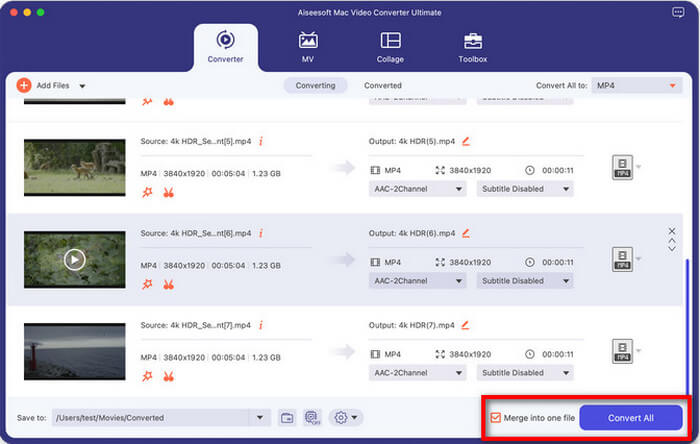Screen dimensions: 700x444
Task: Open the Collage tab
Action: 390,47
